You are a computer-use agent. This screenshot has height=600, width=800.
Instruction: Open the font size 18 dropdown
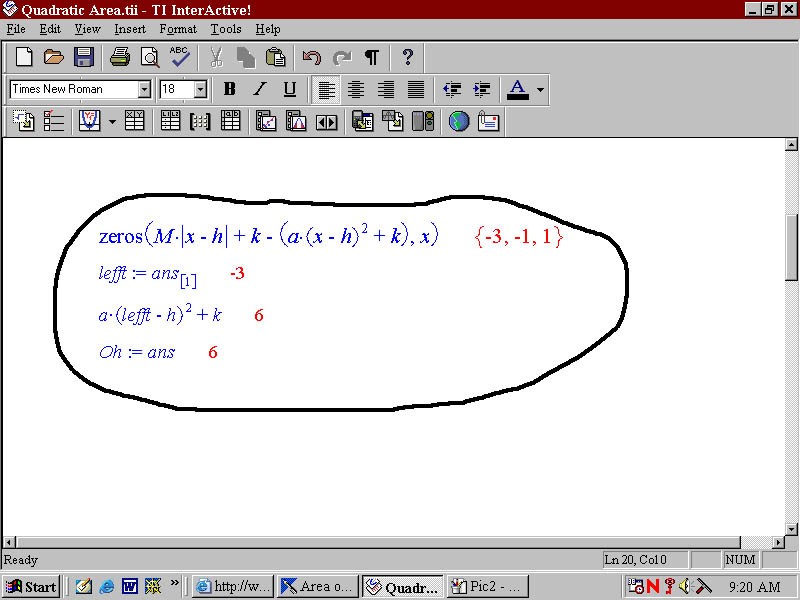click(200, 89)
